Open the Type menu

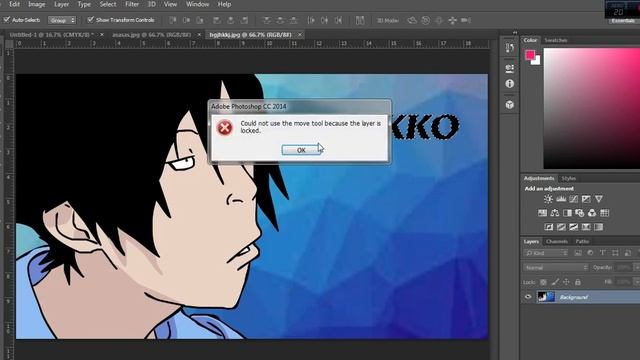click(84, 4)
